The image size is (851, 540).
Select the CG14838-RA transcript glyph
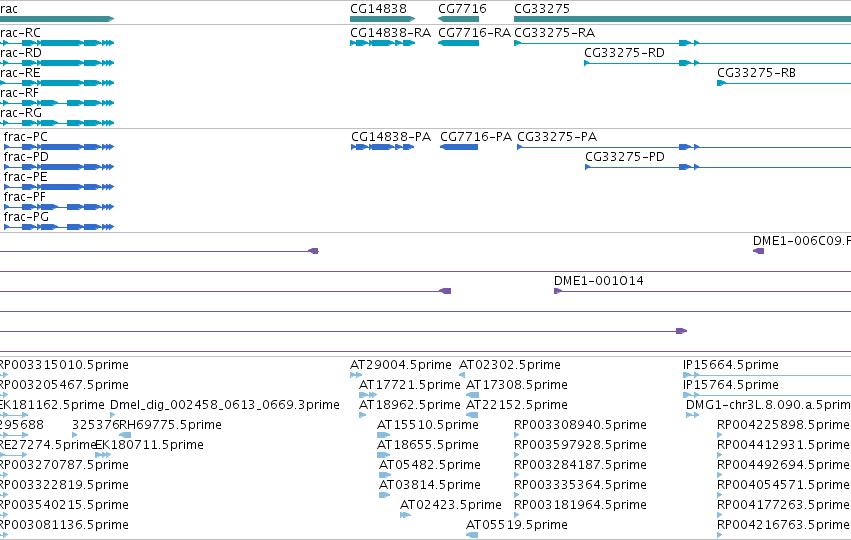pos(382,43)
